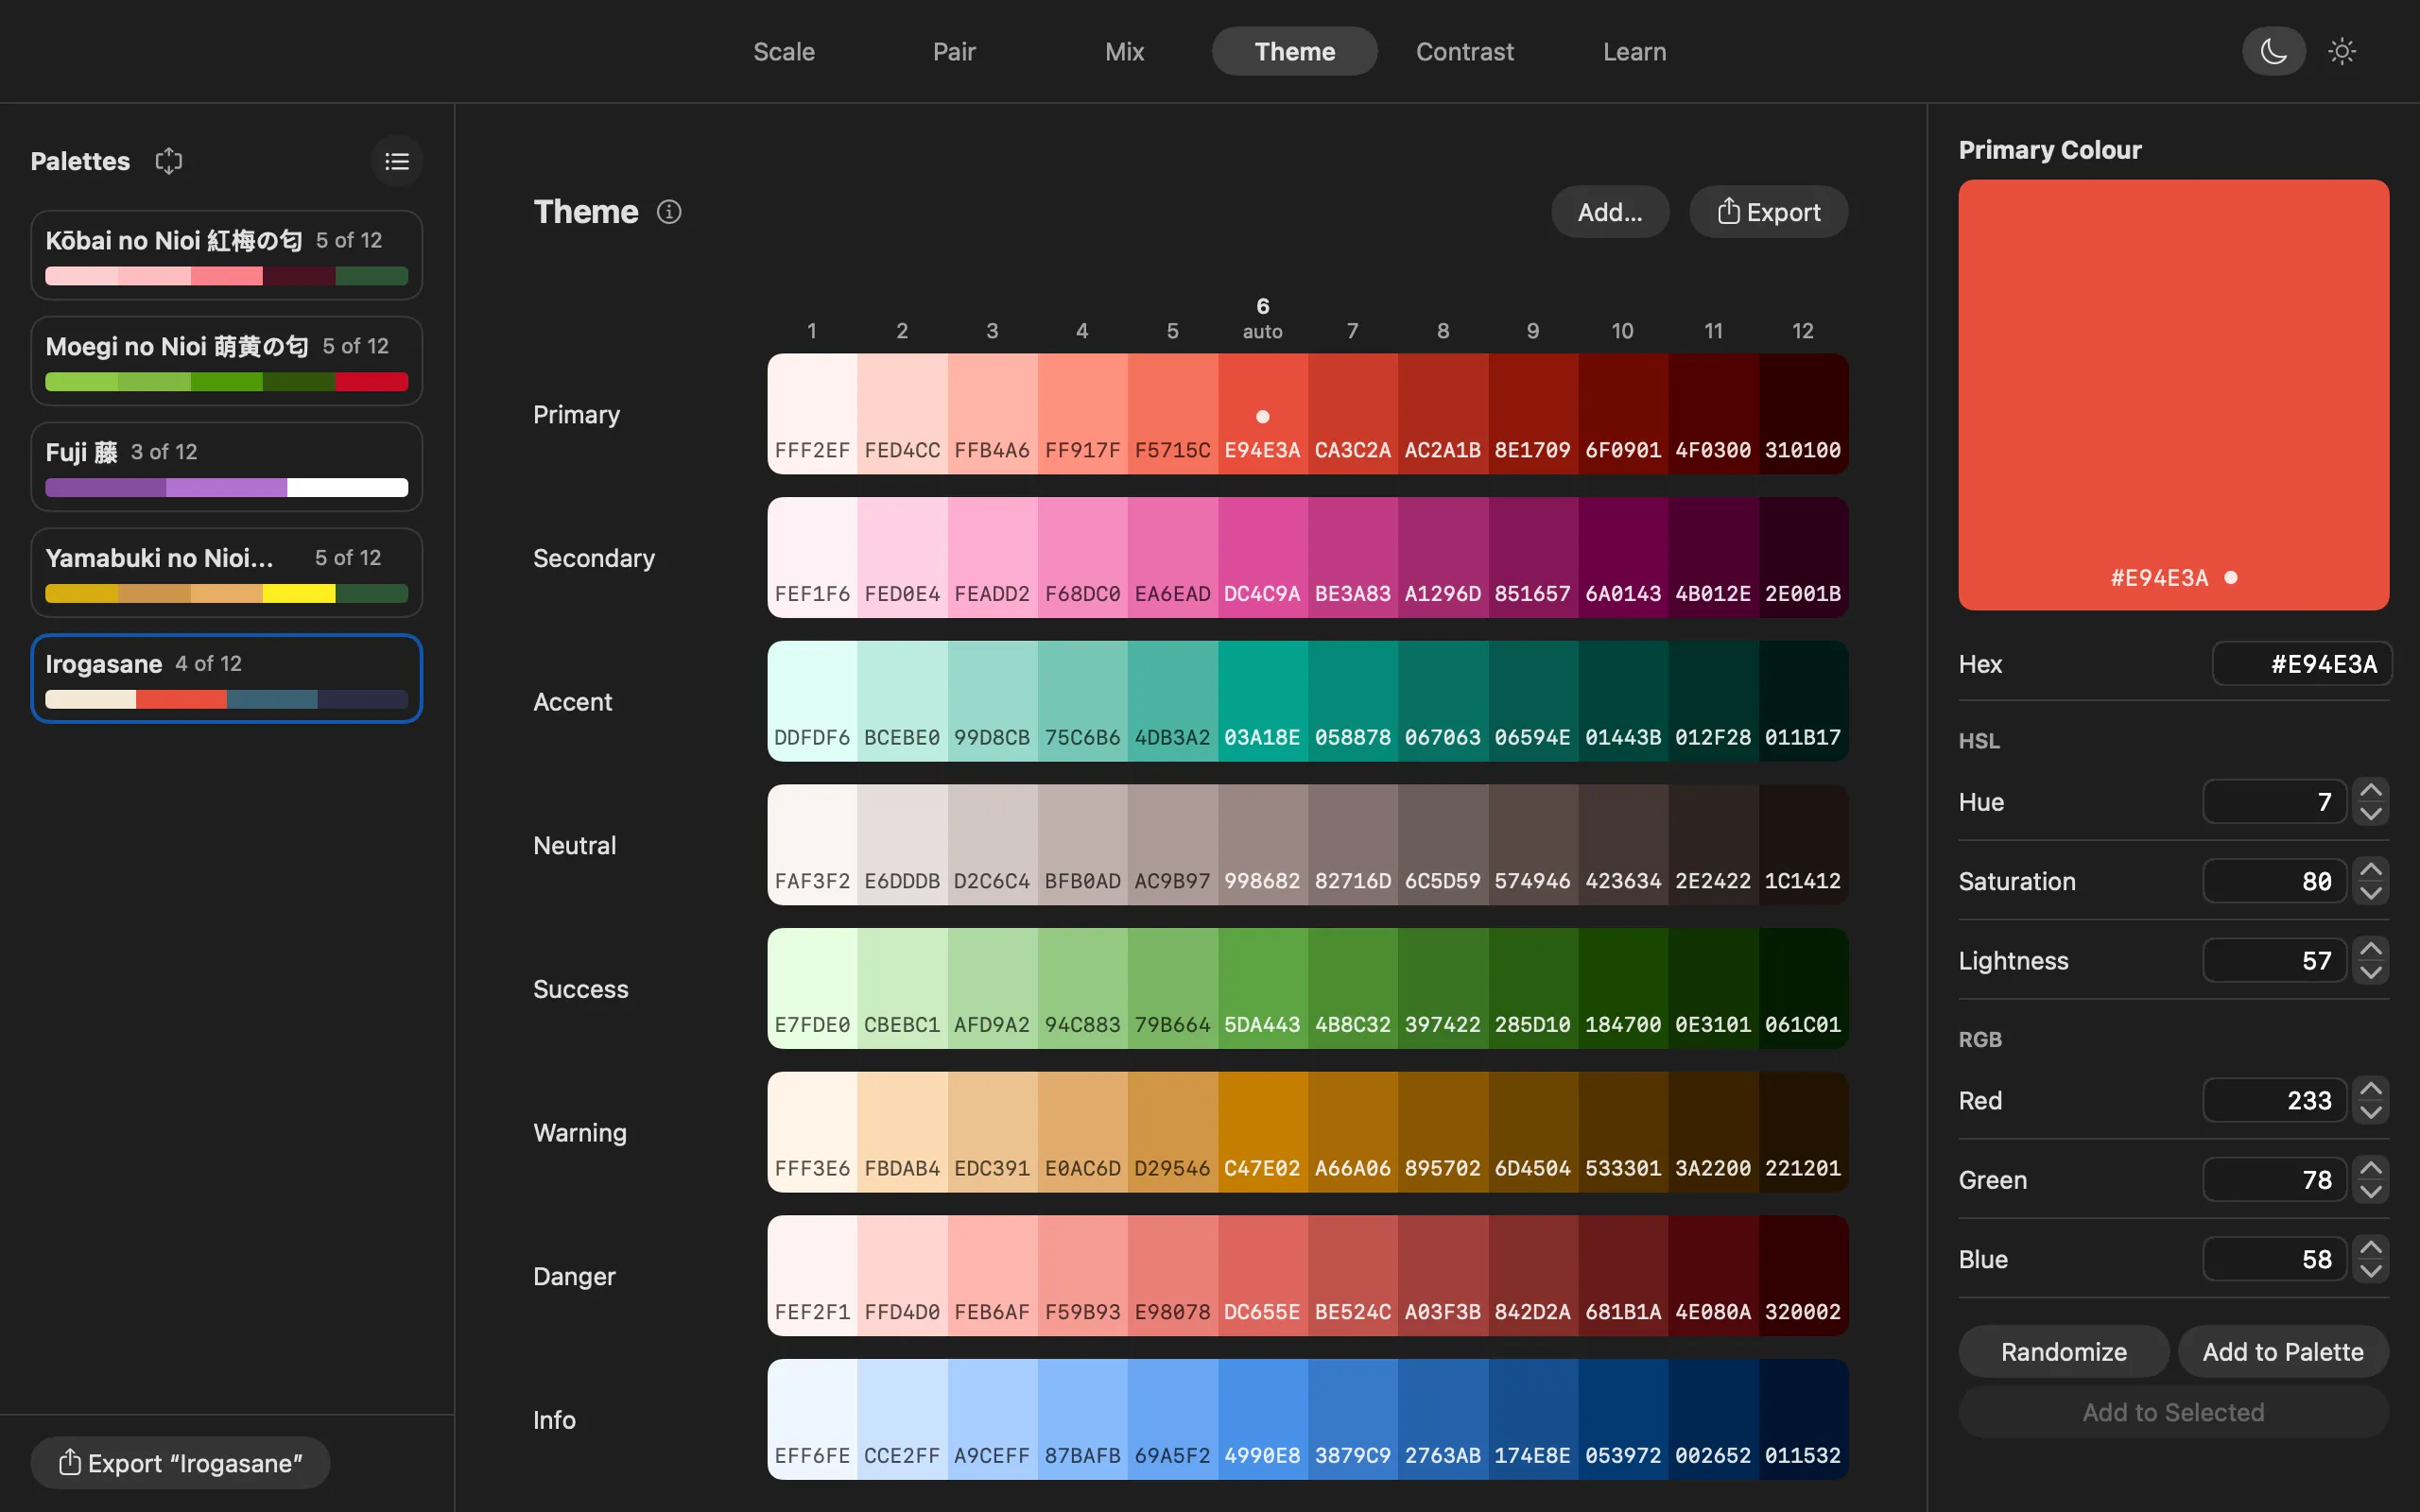
Task: Click the large Primary Colour preview swatch
Action: pyautogui.click(x=2173, y=395)
